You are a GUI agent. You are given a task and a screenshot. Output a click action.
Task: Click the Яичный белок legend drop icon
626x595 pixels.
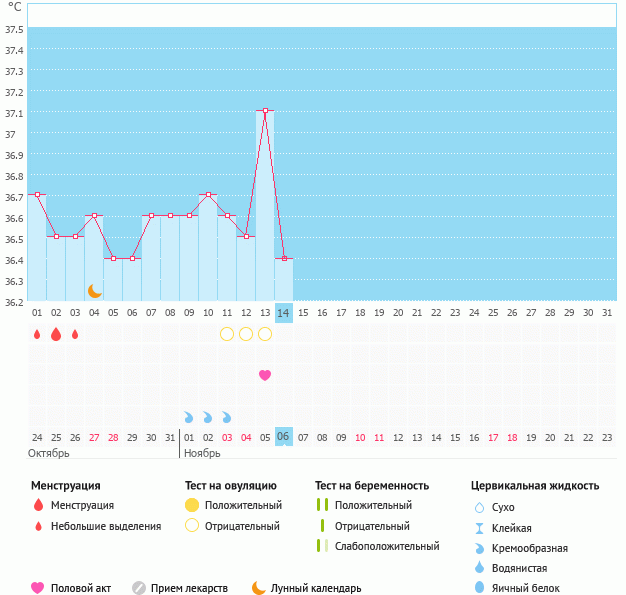tap(480, 588)
